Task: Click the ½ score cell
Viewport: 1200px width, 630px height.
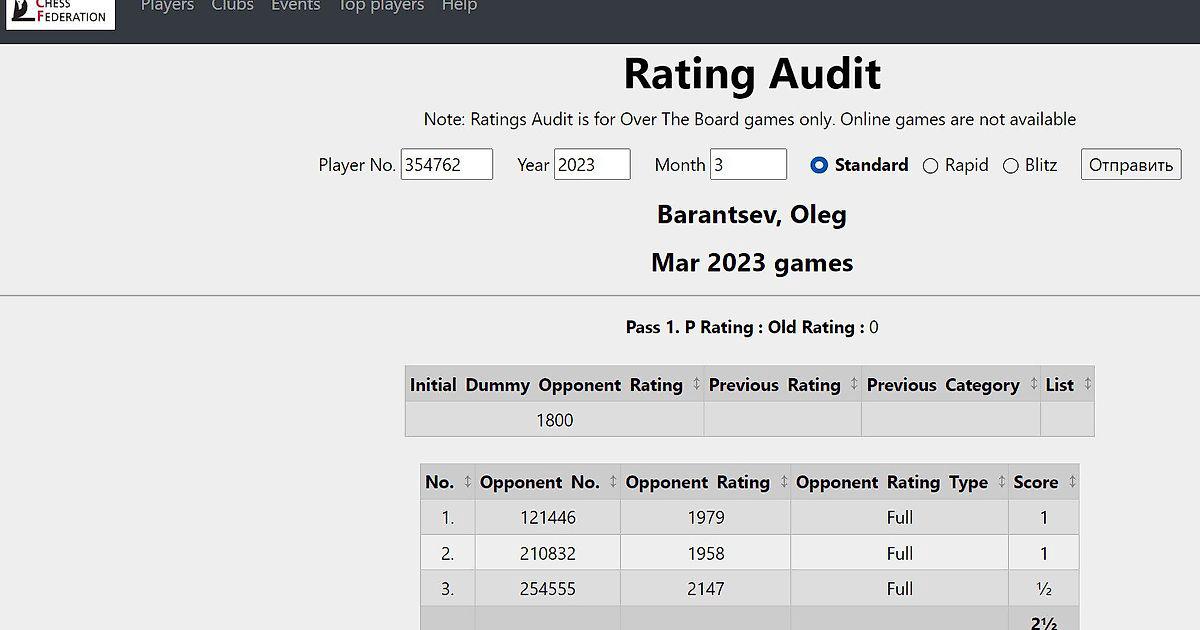Action: tap(1044, 589)
